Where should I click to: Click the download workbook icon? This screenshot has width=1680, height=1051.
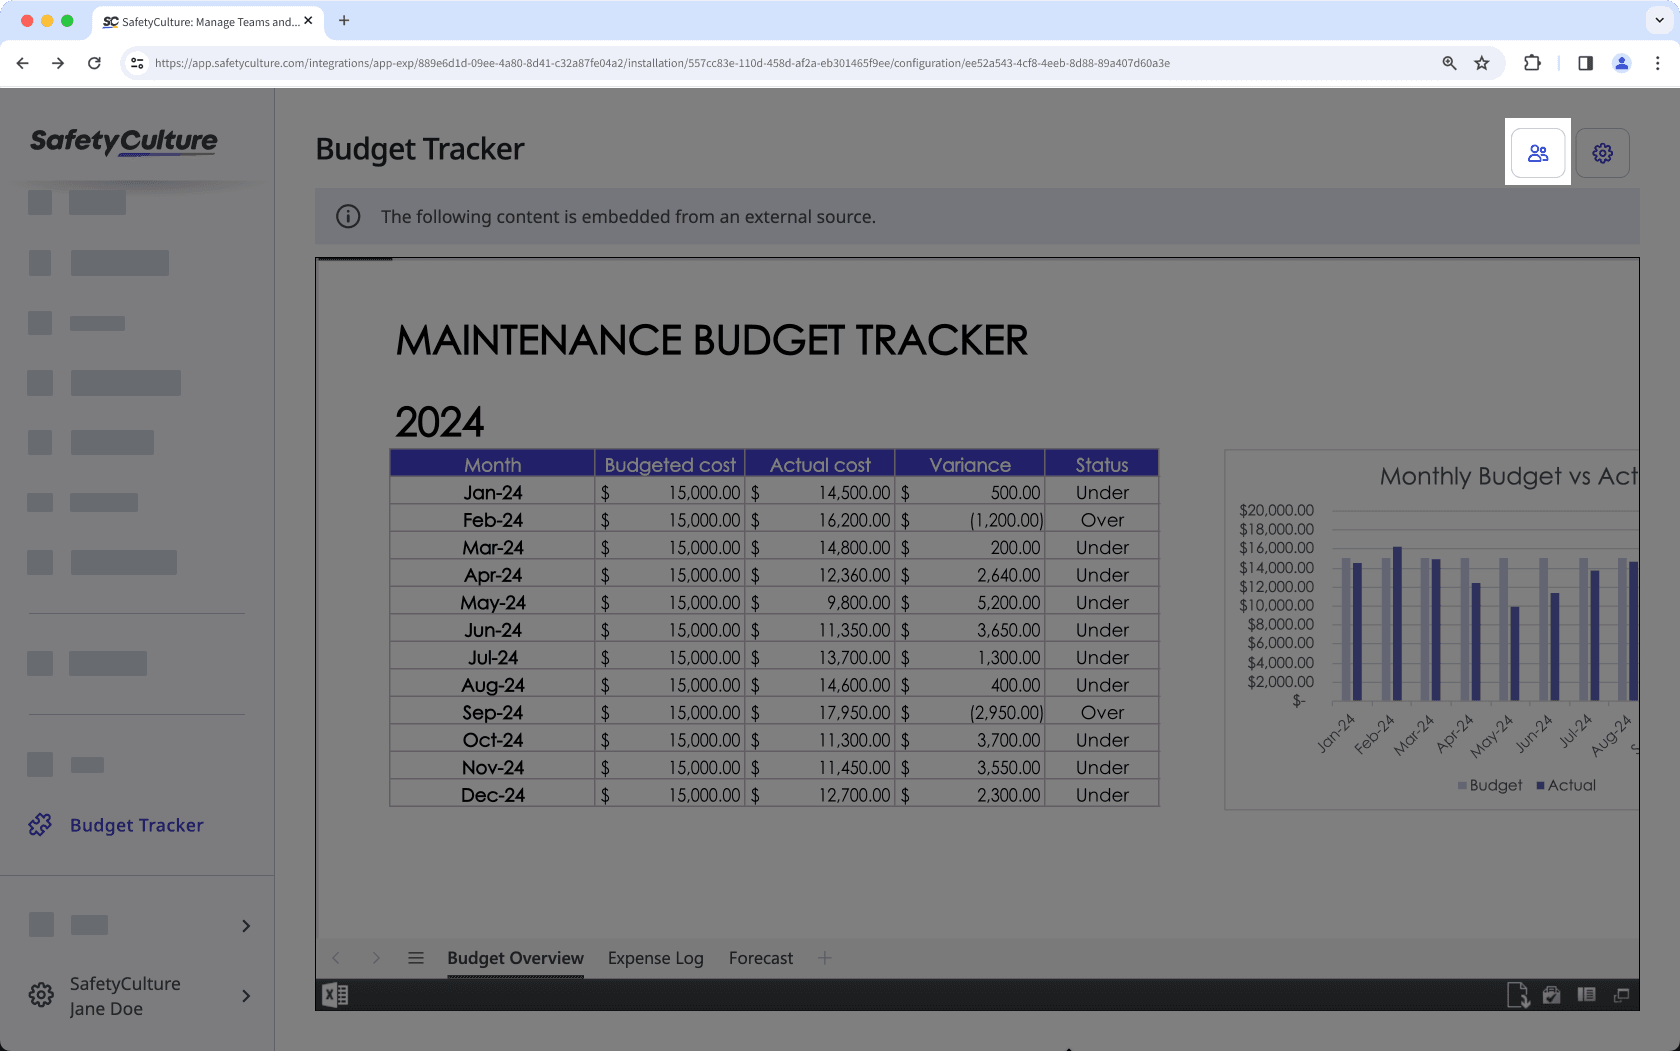pyautogui.click(x=1517, y=995)
